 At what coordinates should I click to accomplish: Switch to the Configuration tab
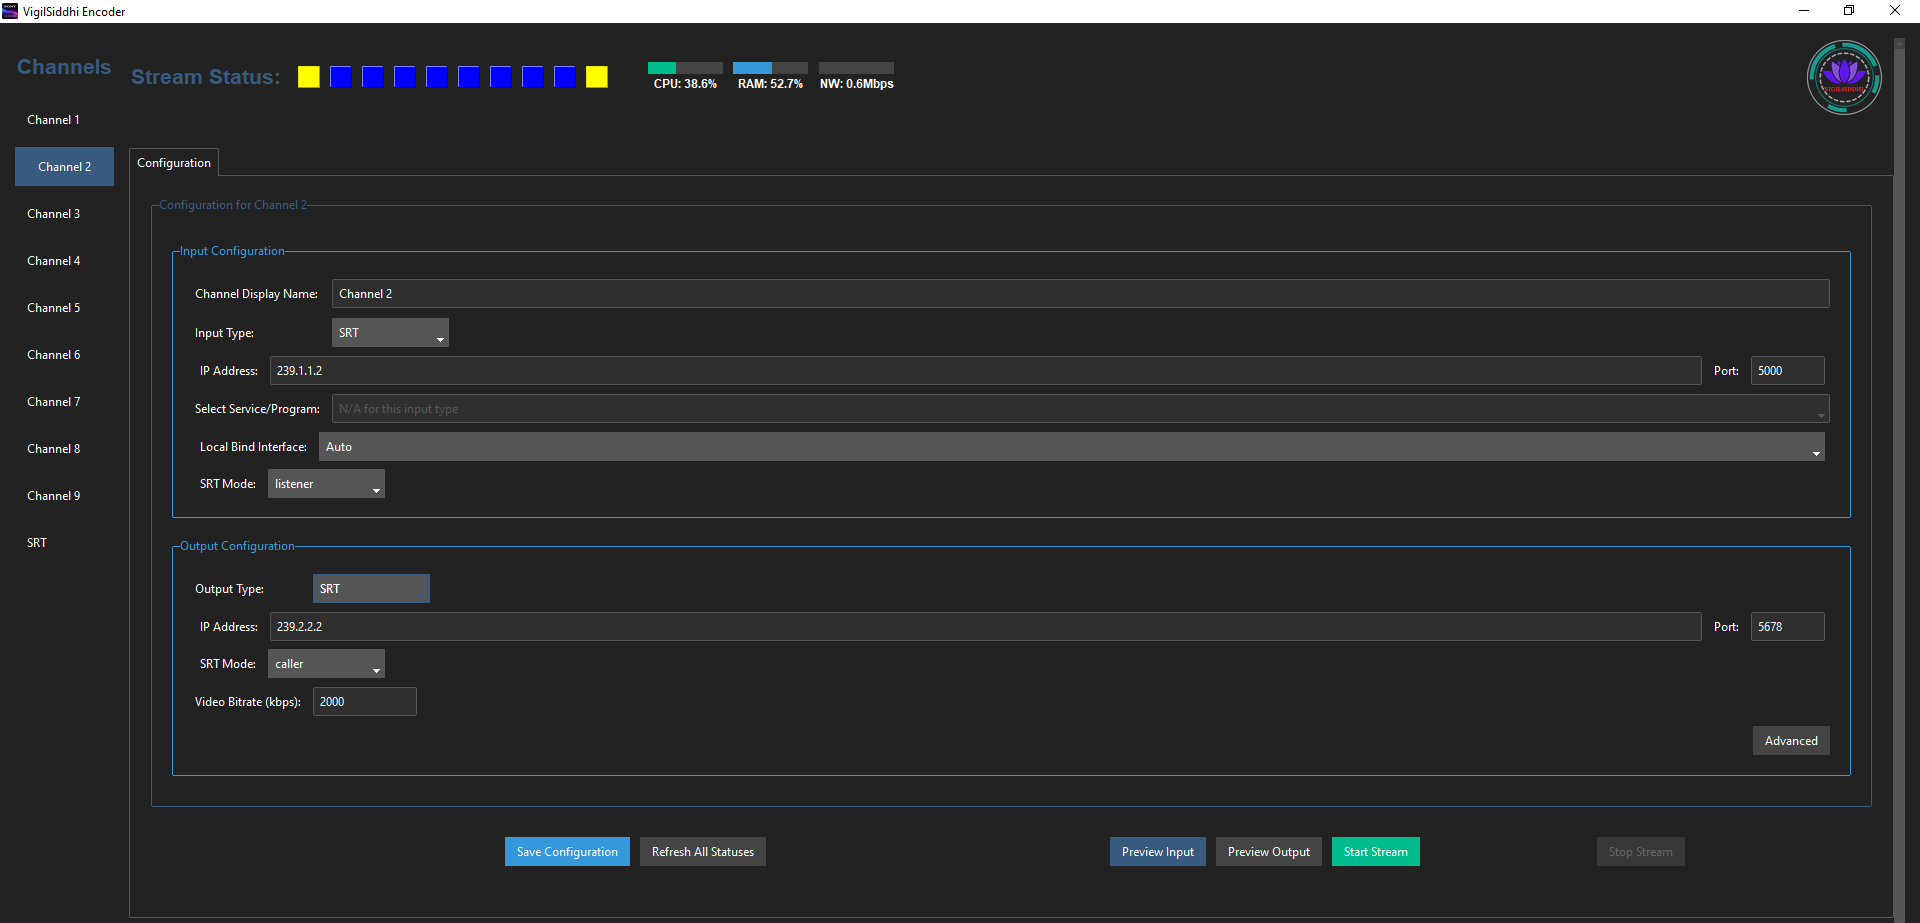174,163
